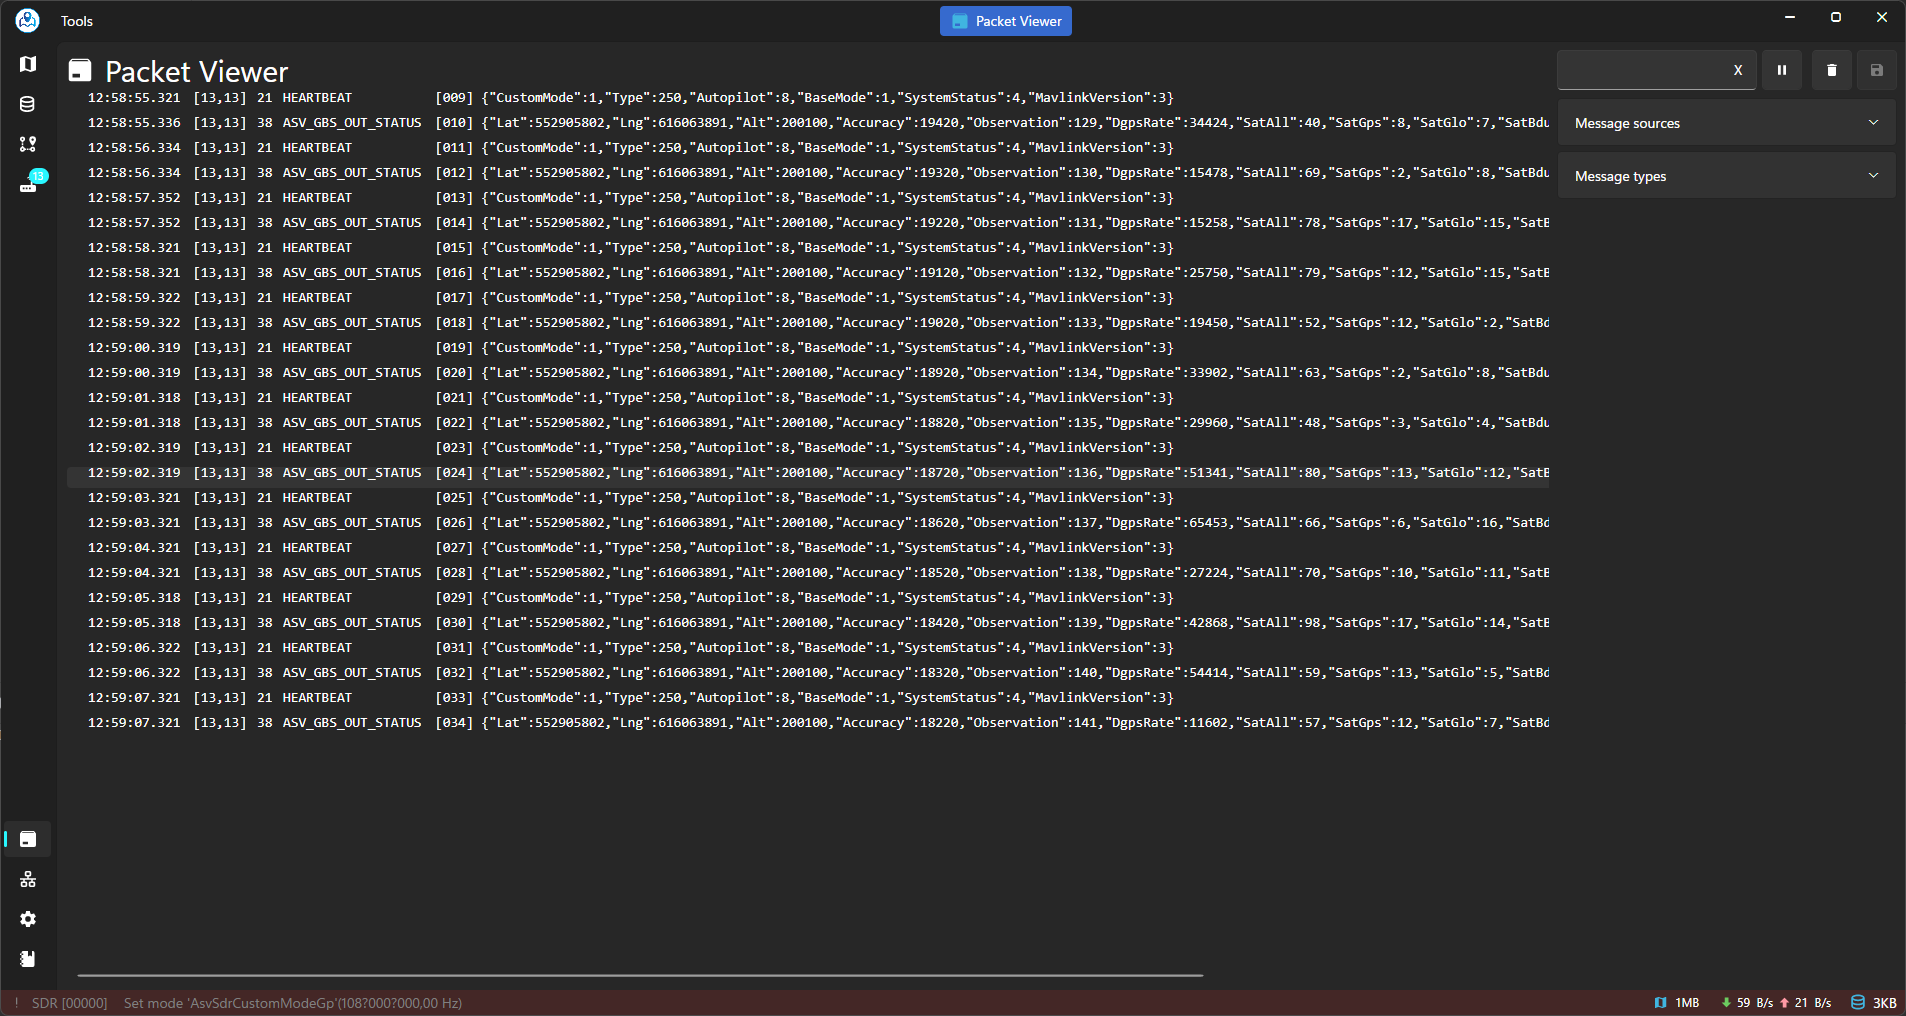Screen dimensions: 1906x1016
Task: Open the mission waypoints route icon
Action: pyautogui.click(x=28, y=144)
